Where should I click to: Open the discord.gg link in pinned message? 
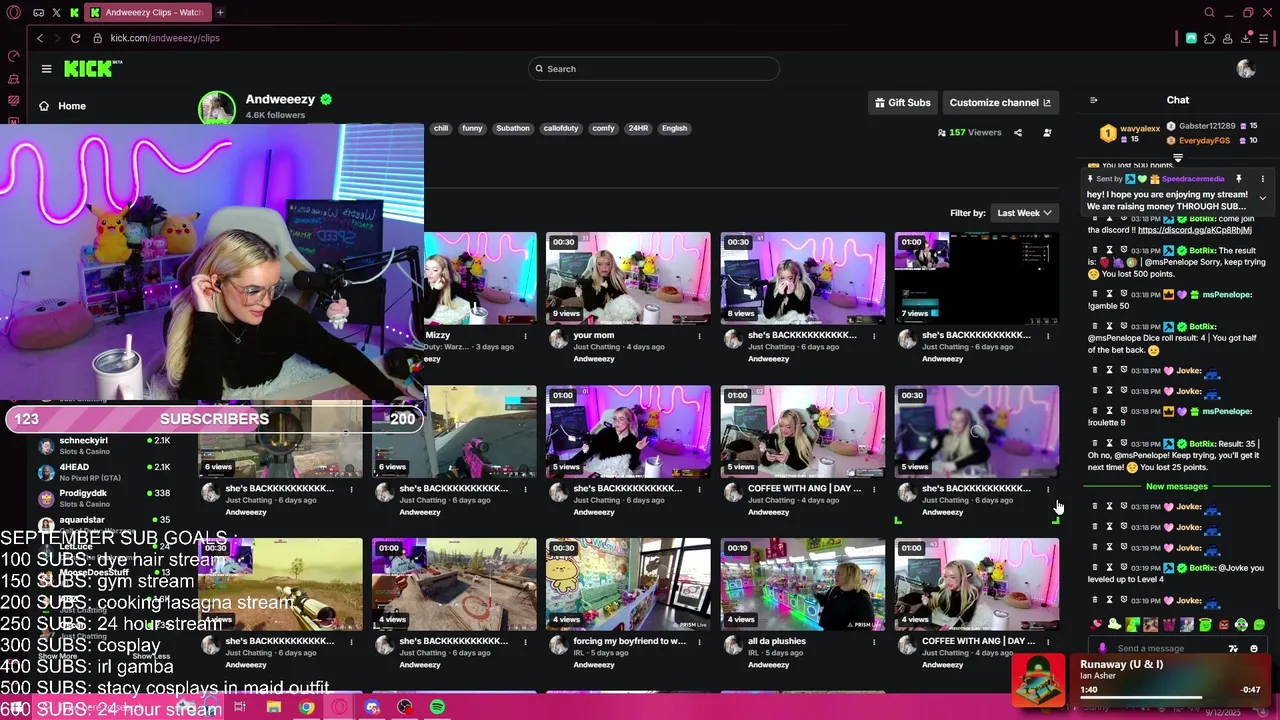1194,230
